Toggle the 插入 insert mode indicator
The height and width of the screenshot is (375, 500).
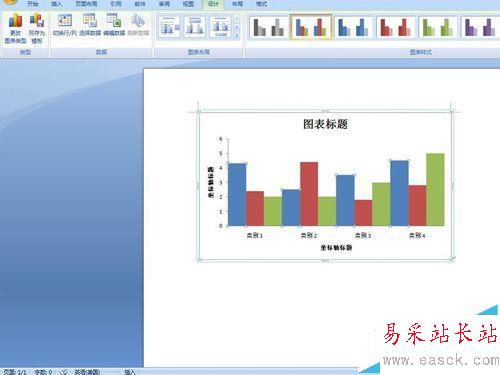pyautogui.click(x=130, y=372)
